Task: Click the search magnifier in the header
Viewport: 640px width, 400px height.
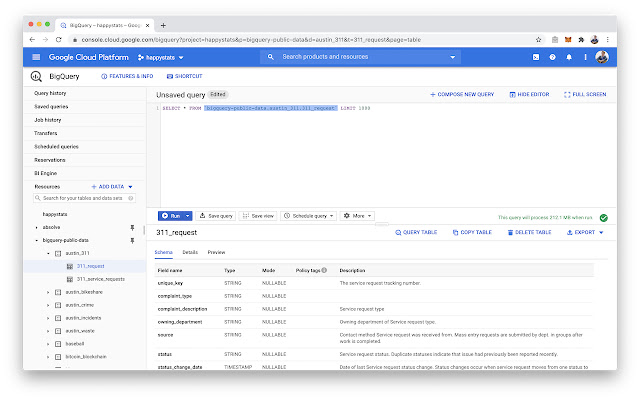Action: point(270,57)
